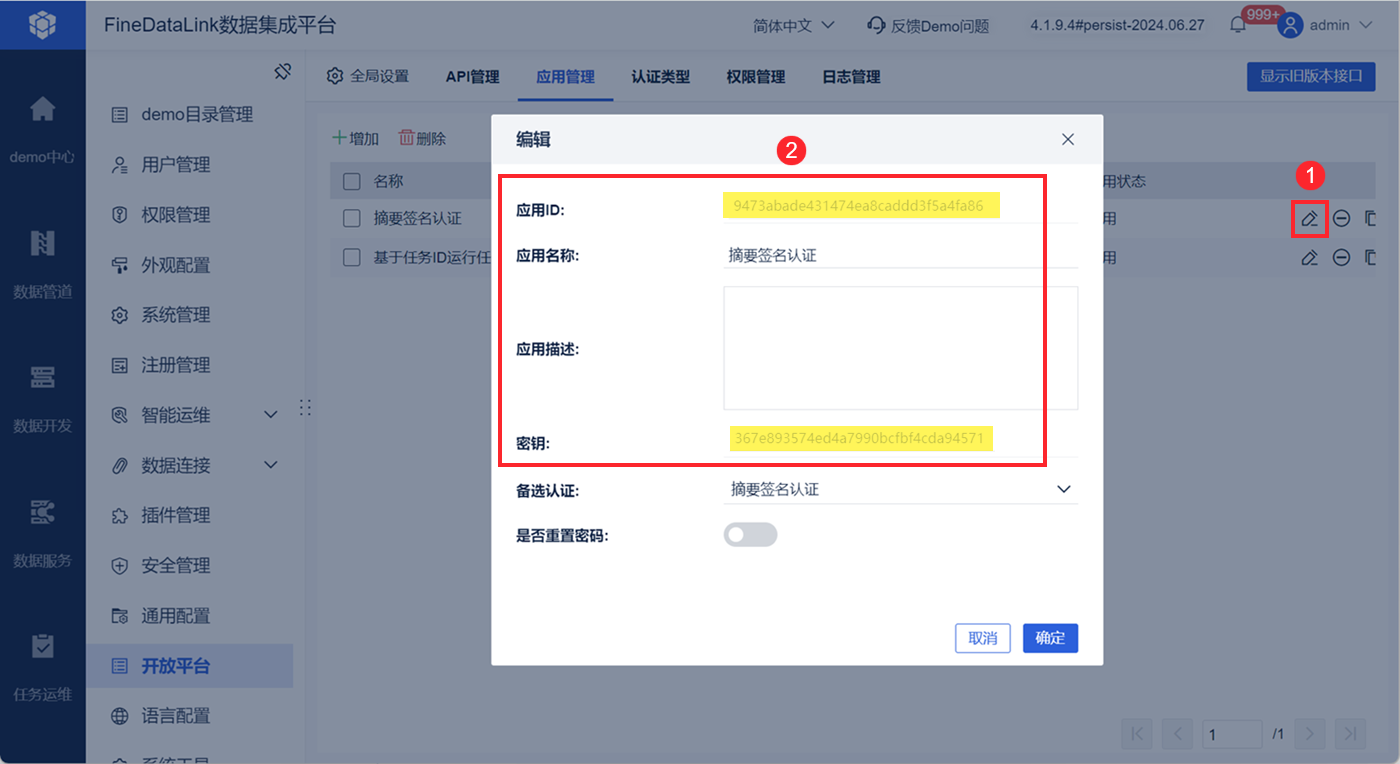This screenshot has height=764, width=1400.
Task: Click the copy icon for 摘要签名认证 row
Action: pyautogui.click(x=1370, y=218)
